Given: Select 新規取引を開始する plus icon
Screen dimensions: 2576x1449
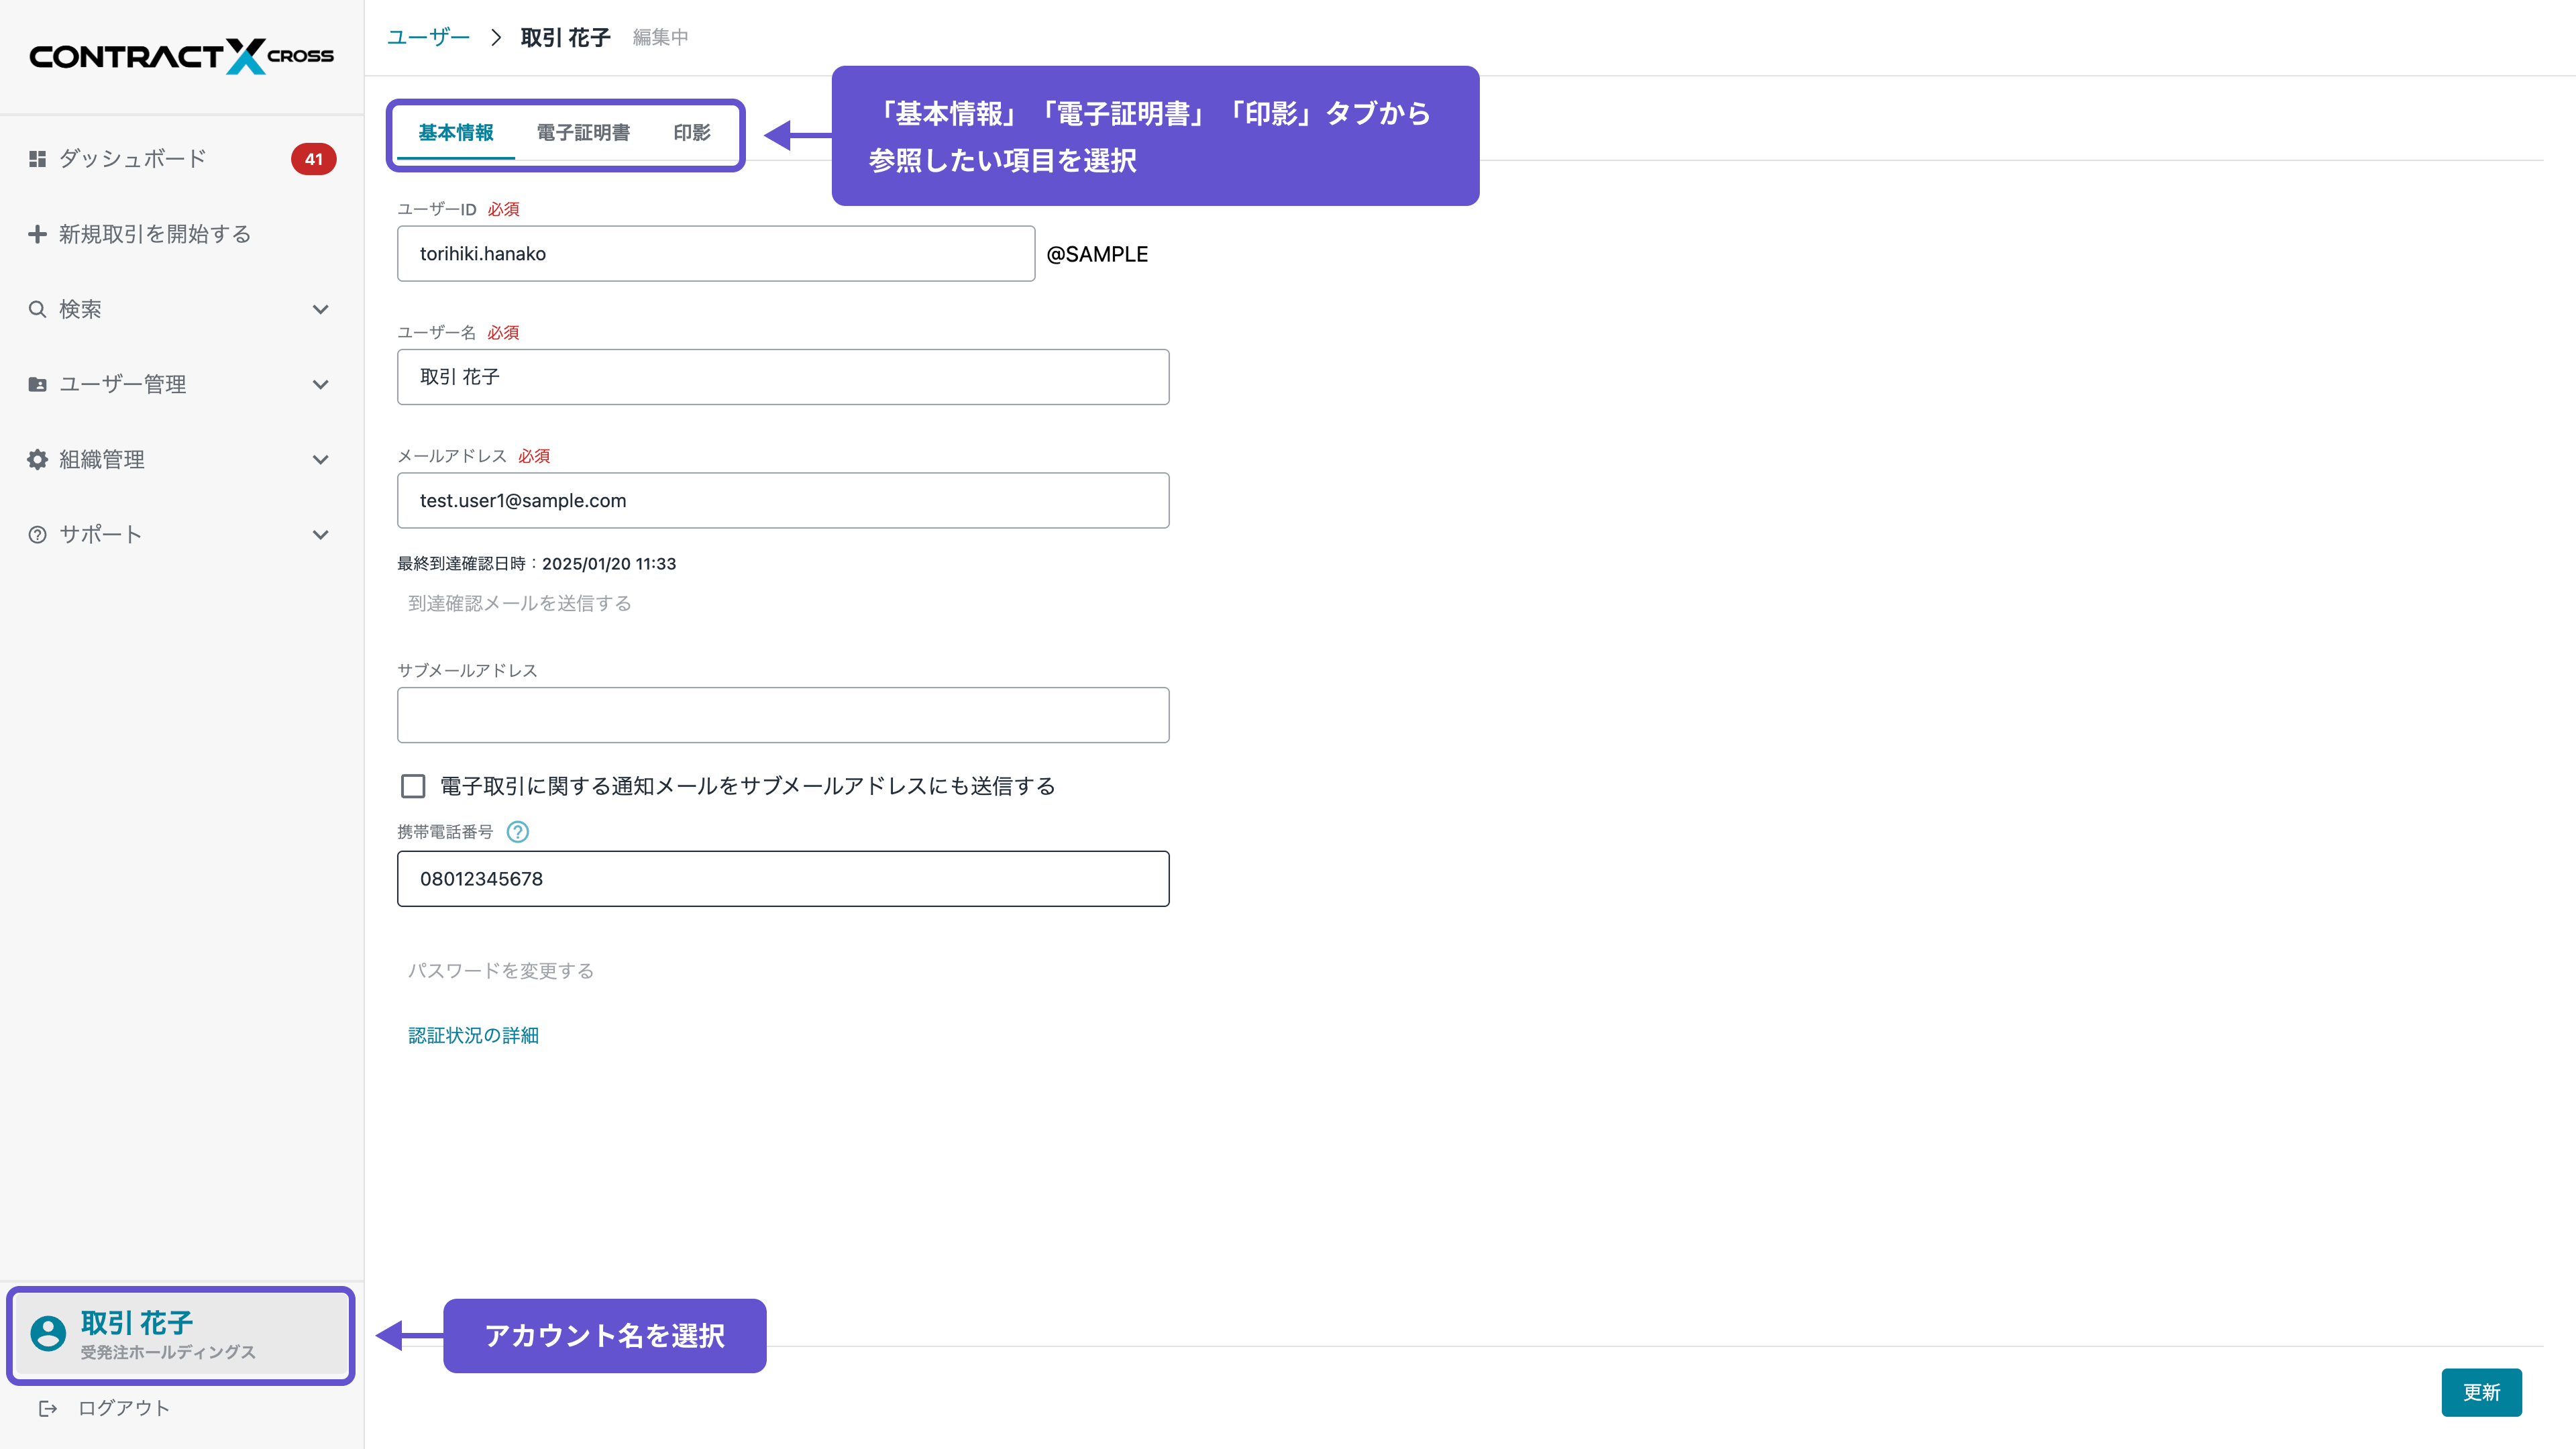Looking at the screenshot, I should coord(37,233).
